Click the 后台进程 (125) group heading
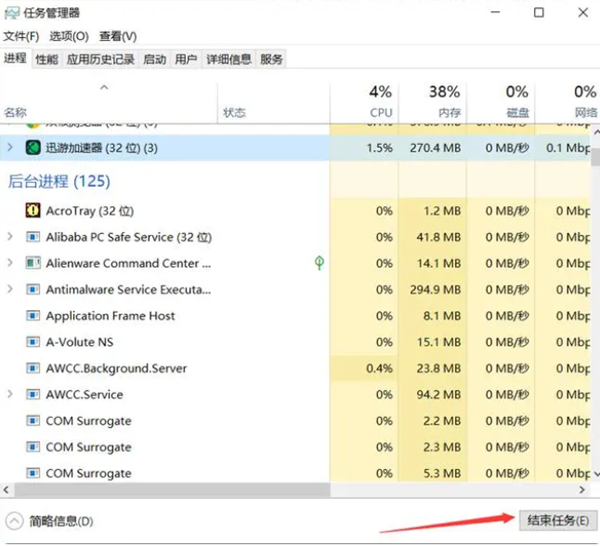This screenshot has height=546, width=600. tap(59, 181)
